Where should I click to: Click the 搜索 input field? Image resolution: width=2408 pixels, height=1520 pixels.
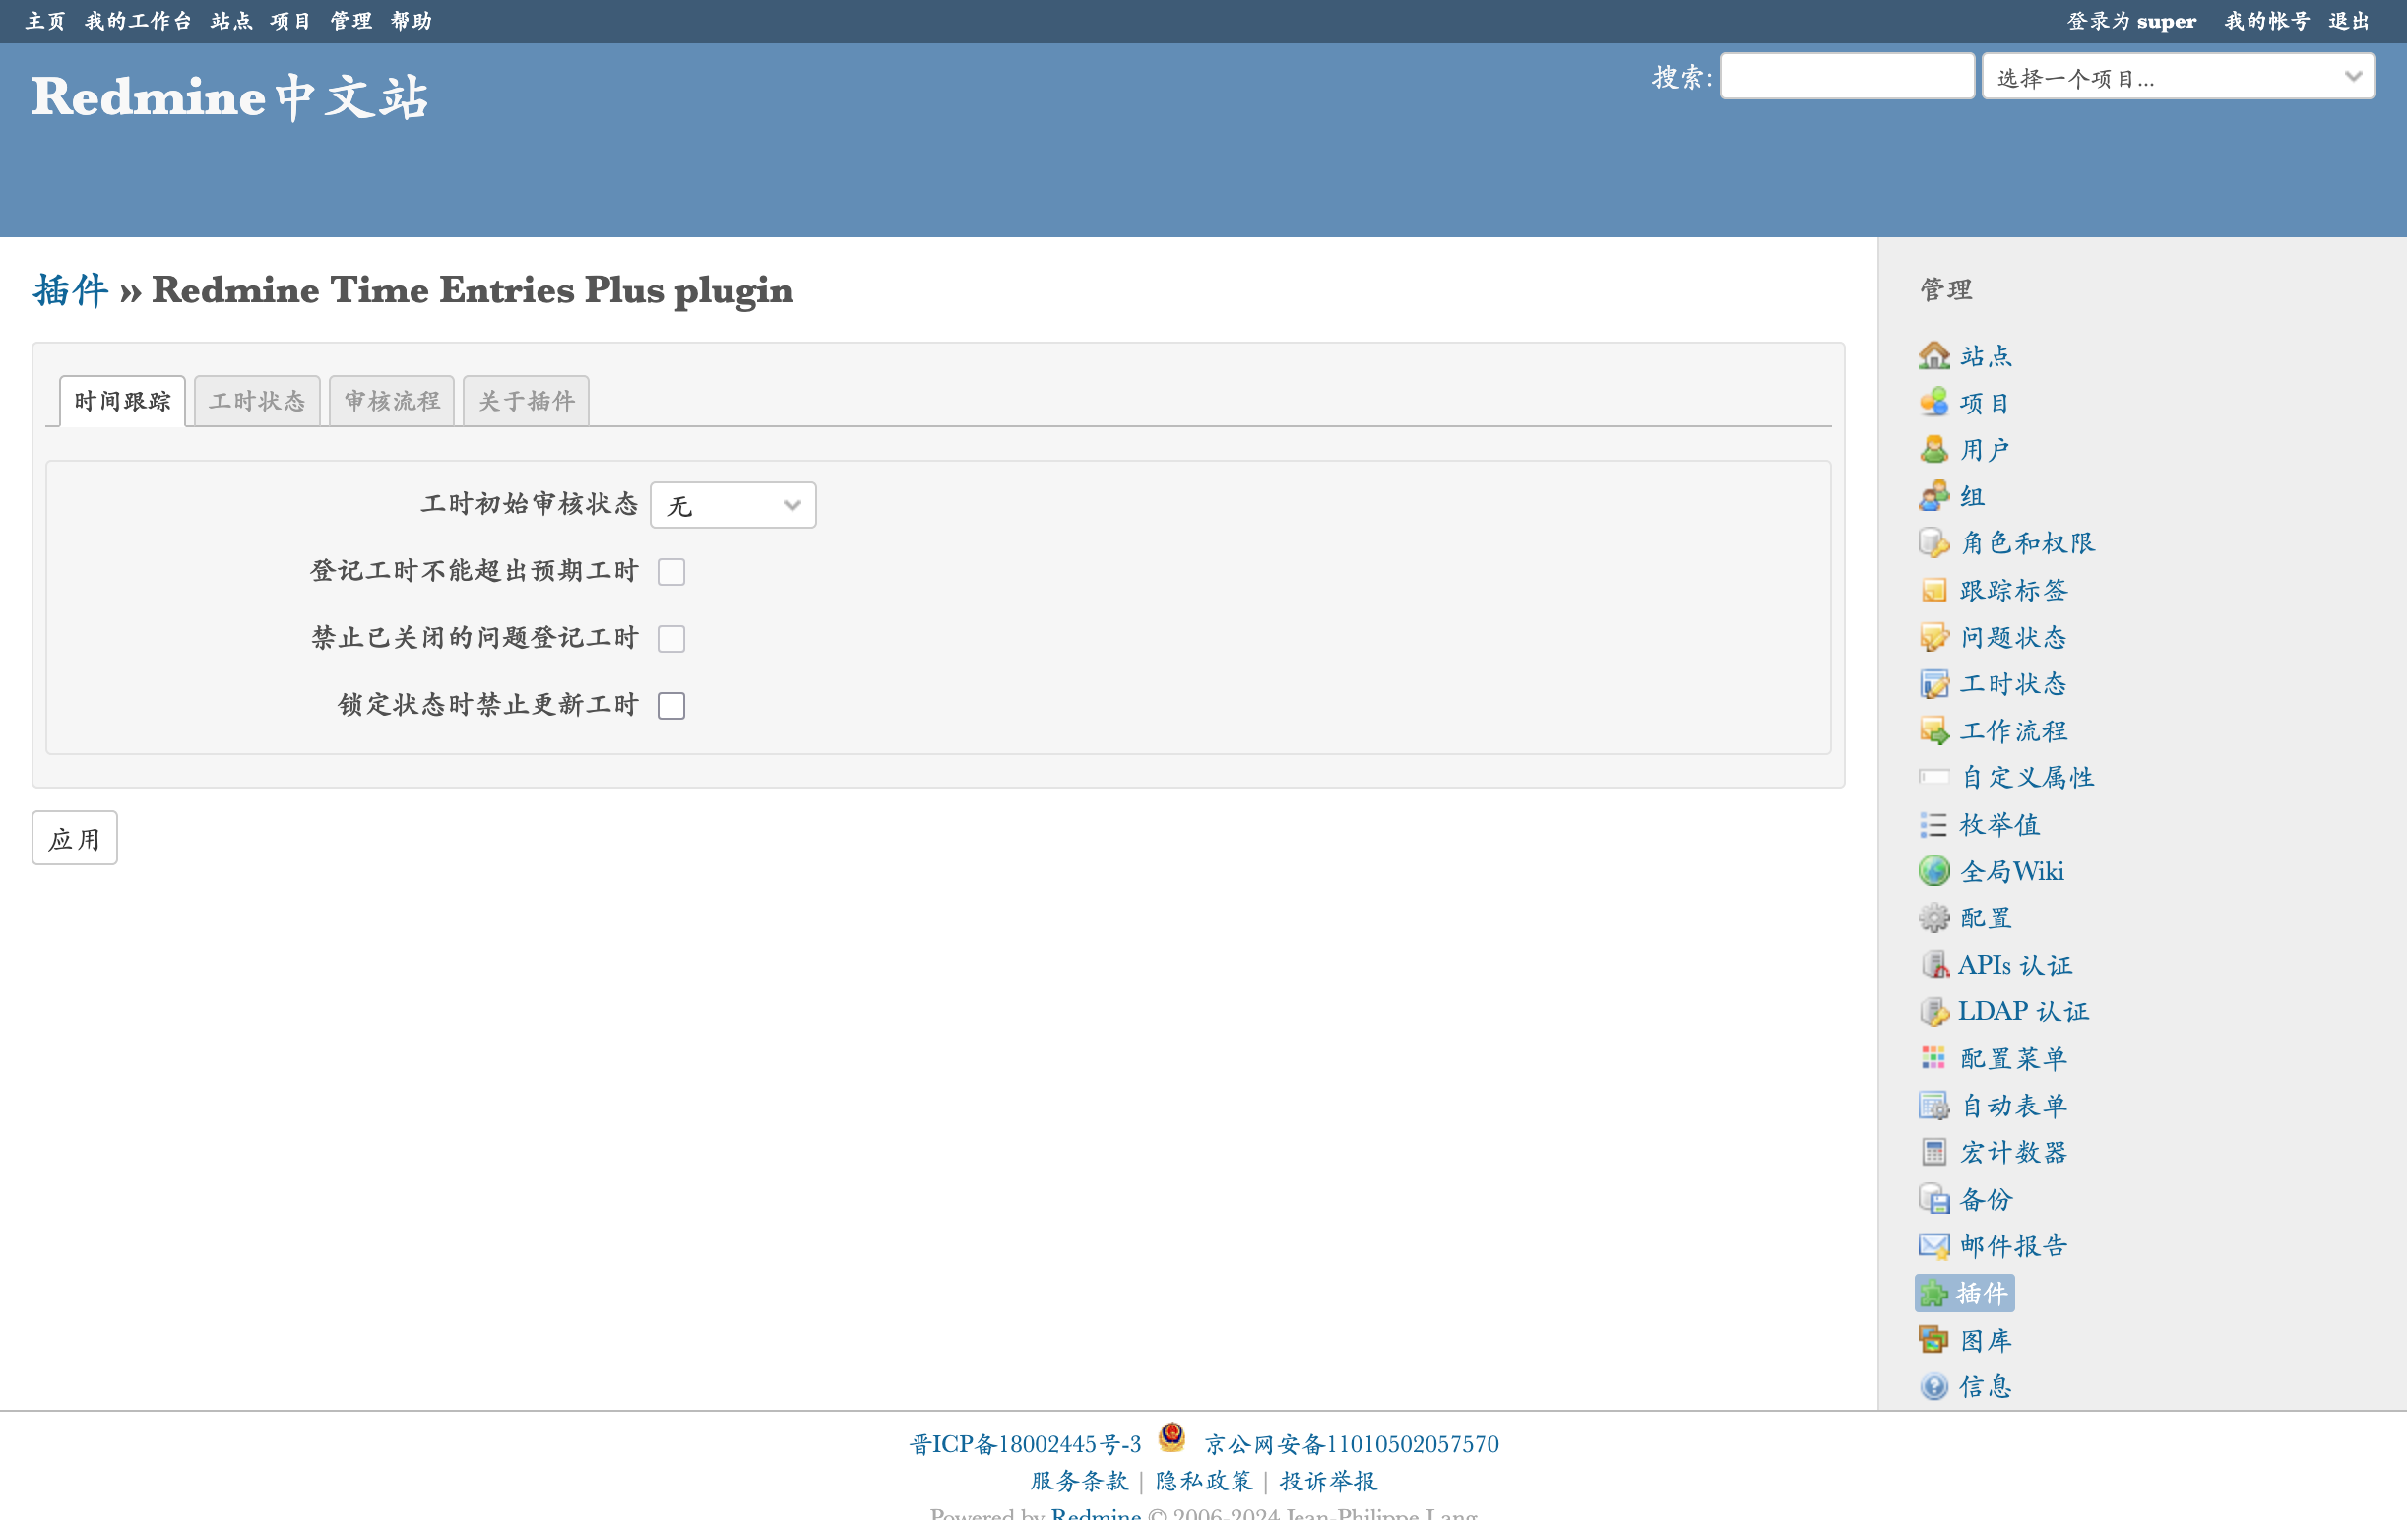(1846, 77)
